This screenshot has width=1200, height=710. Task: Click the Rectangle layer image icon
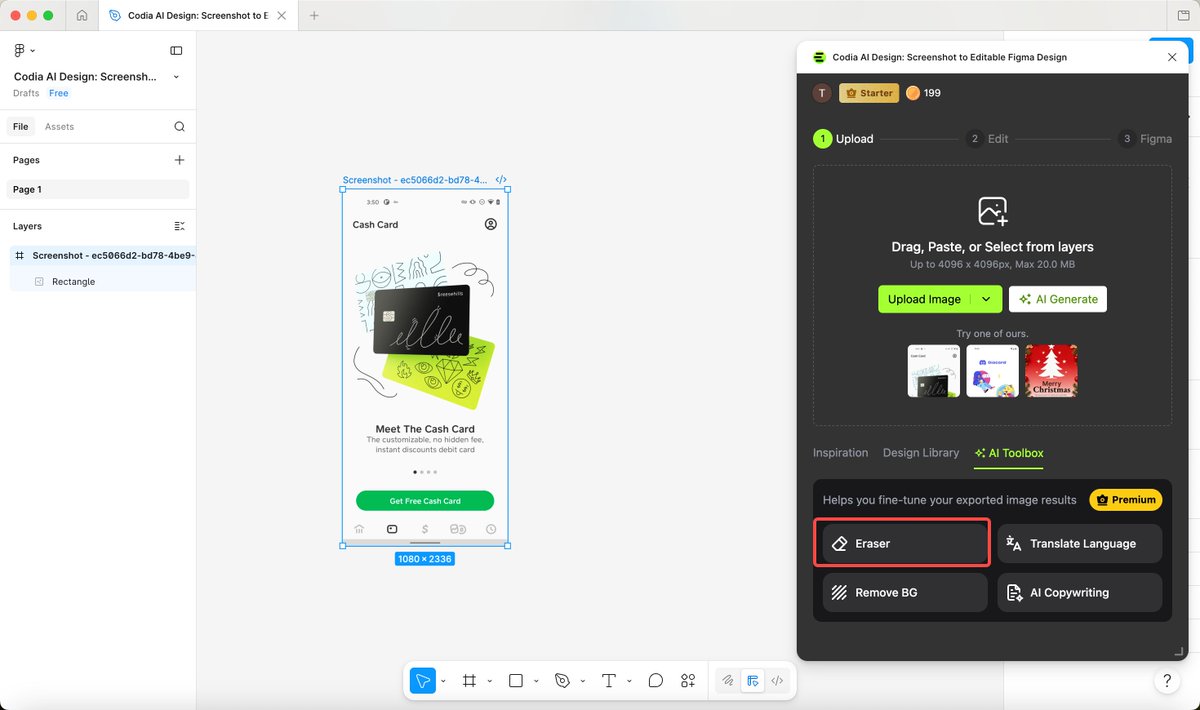tap(39, 282)
